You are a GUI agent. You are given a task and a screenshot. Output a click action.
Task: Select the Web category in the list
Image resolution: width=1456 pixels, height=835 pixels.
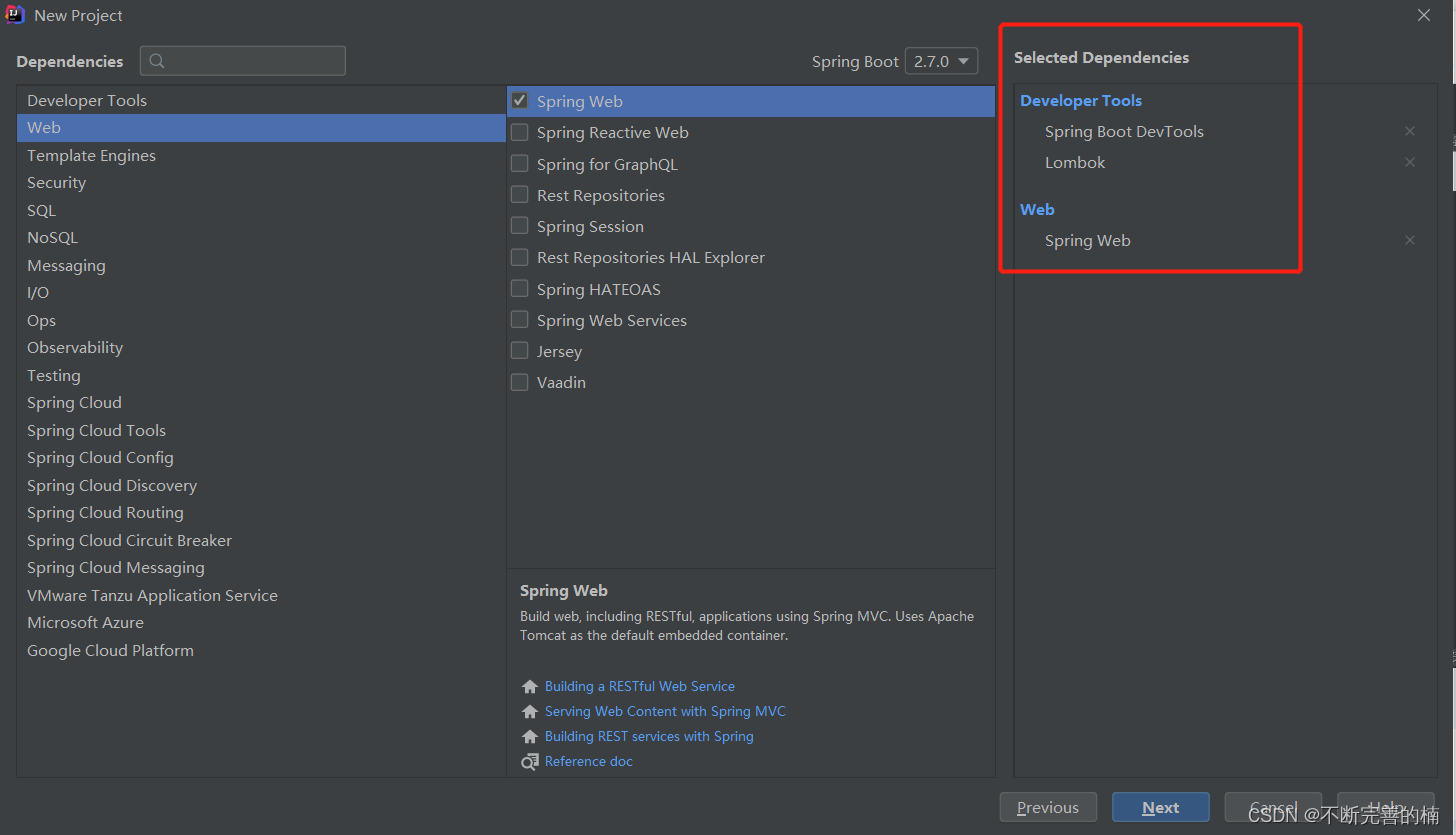pyautogui.click(x=261, y=128)
